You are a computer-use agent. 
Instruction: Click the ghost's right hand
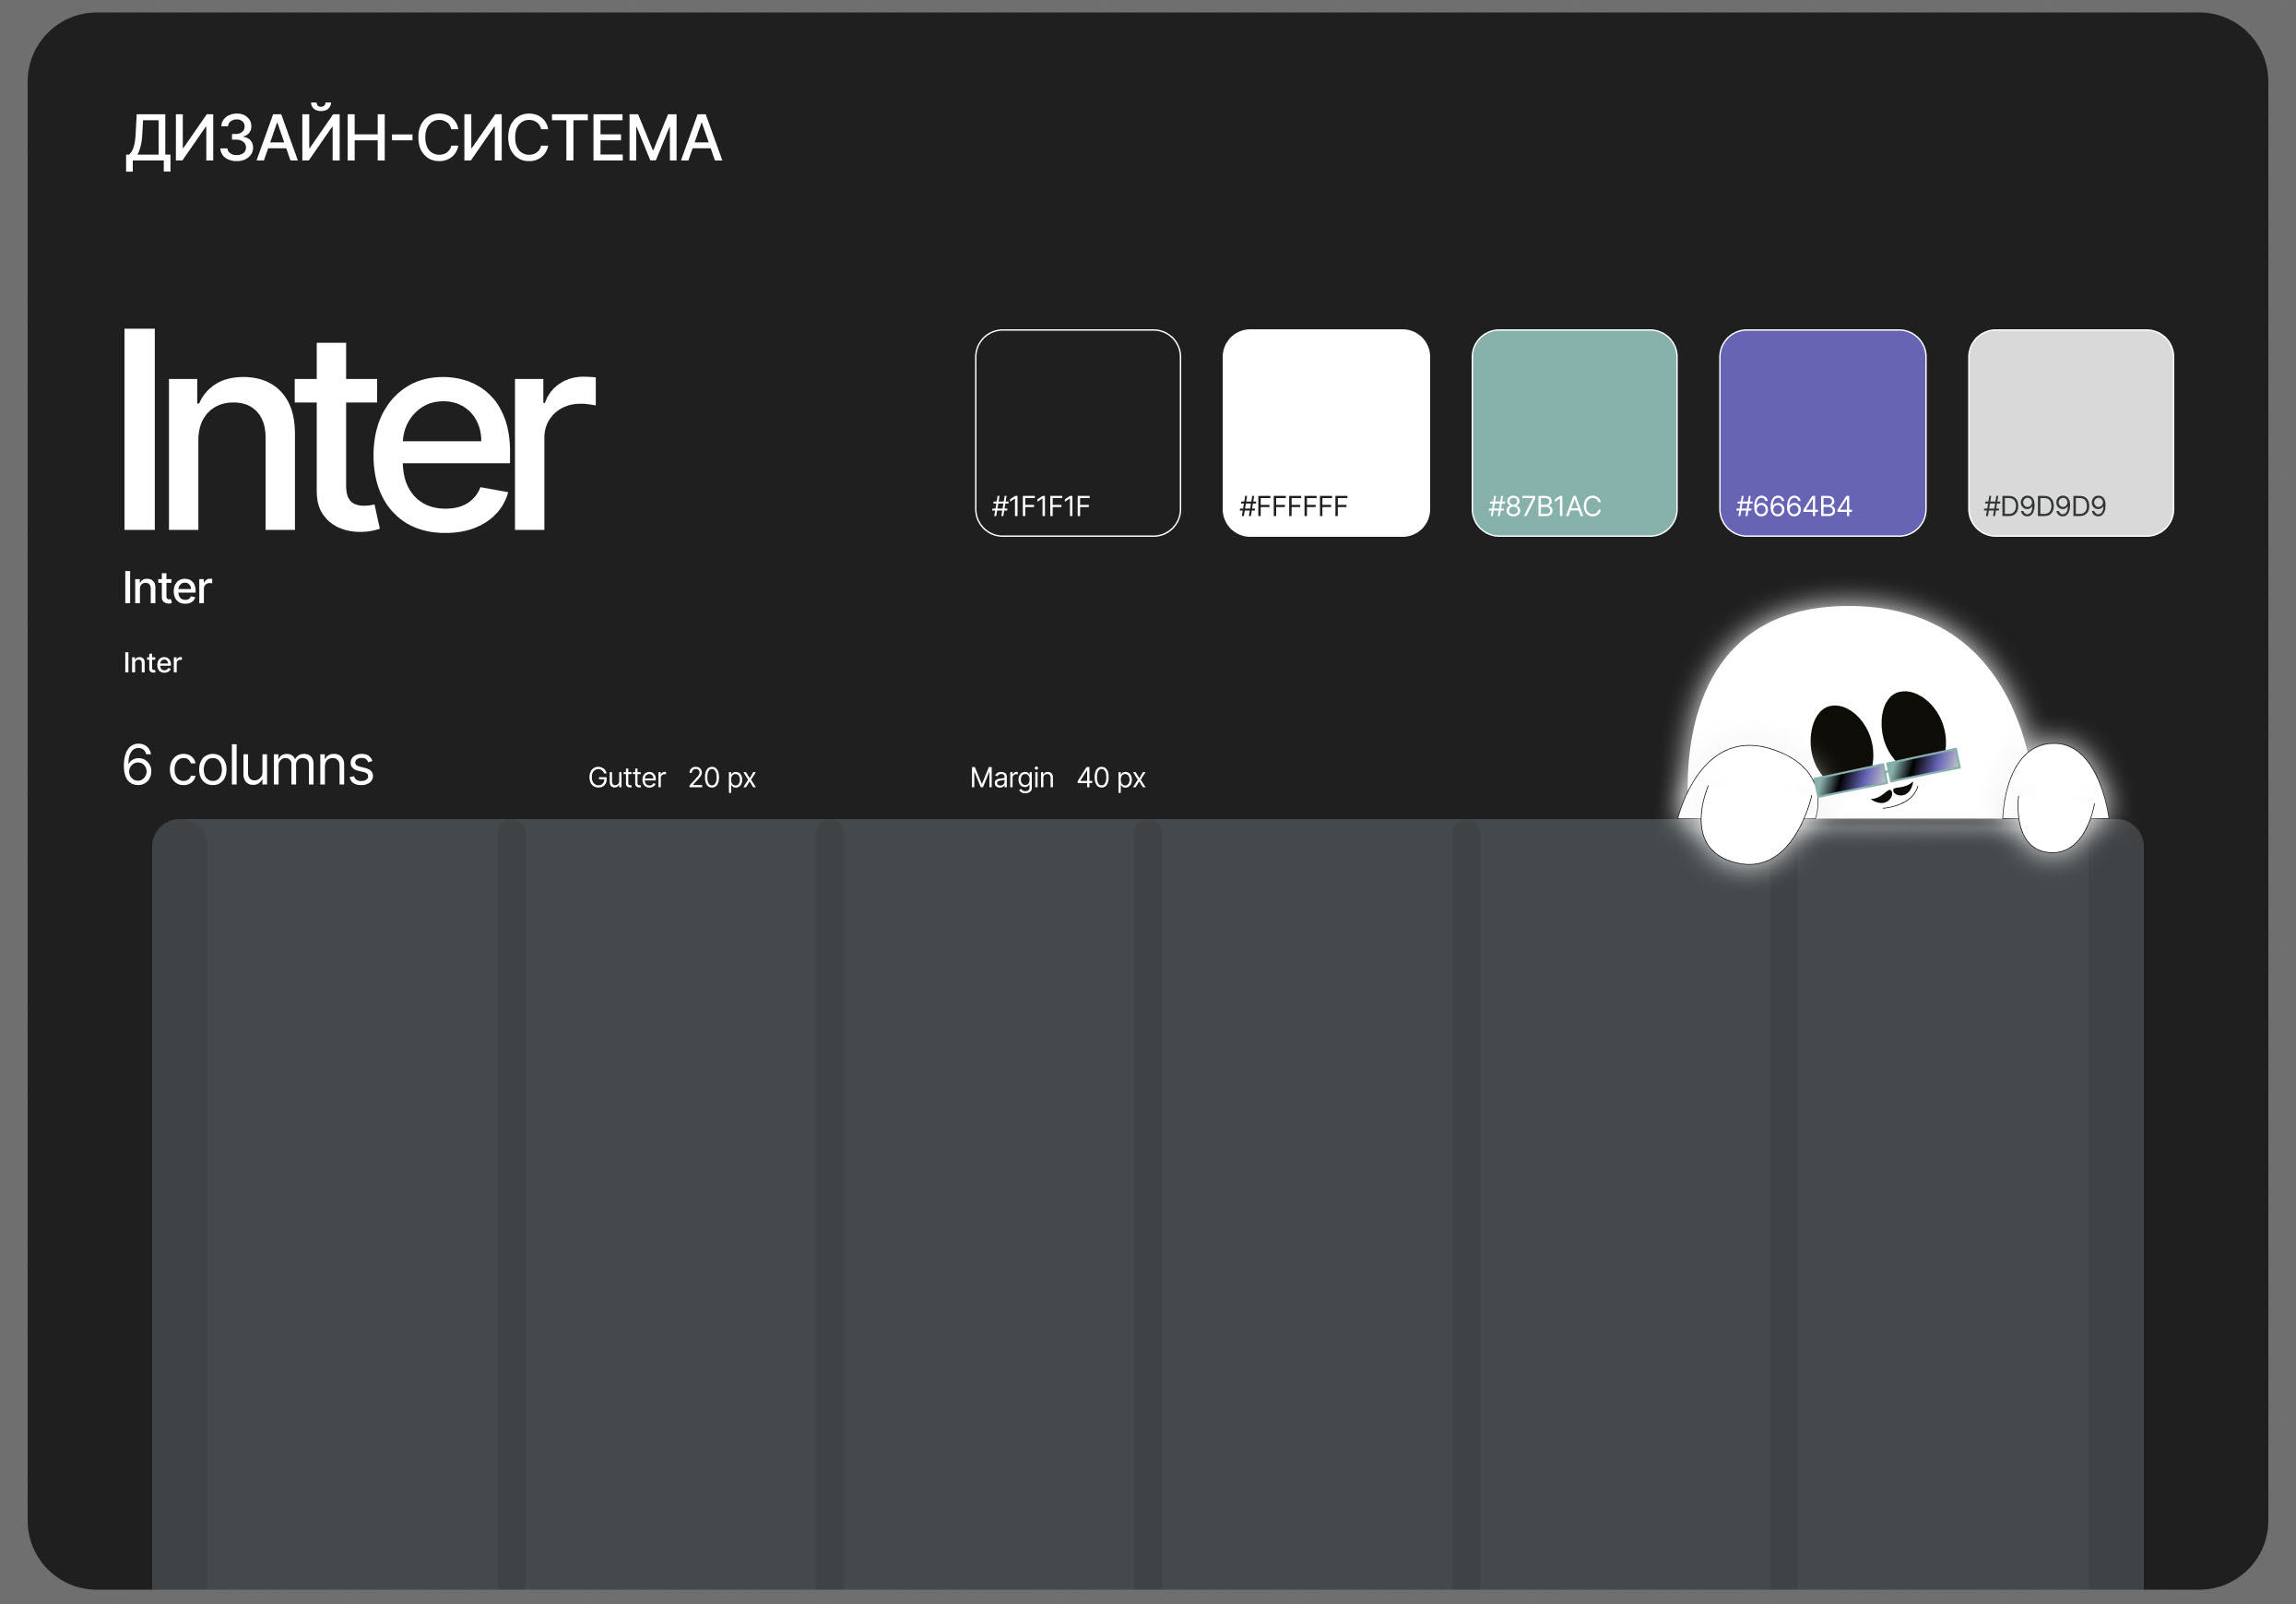click(x=2056, y=800)
